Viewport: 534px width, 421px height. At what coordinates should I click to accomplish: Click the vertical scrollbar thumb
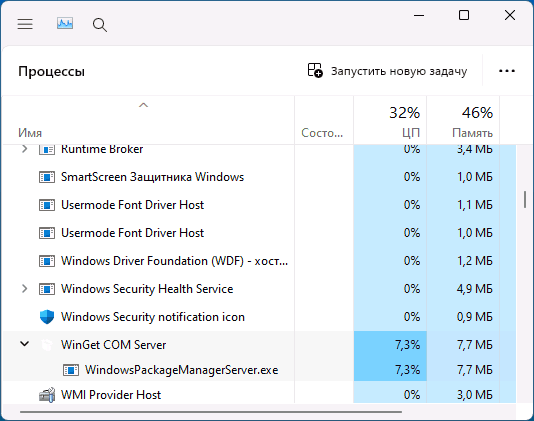[x=525, y=199]
